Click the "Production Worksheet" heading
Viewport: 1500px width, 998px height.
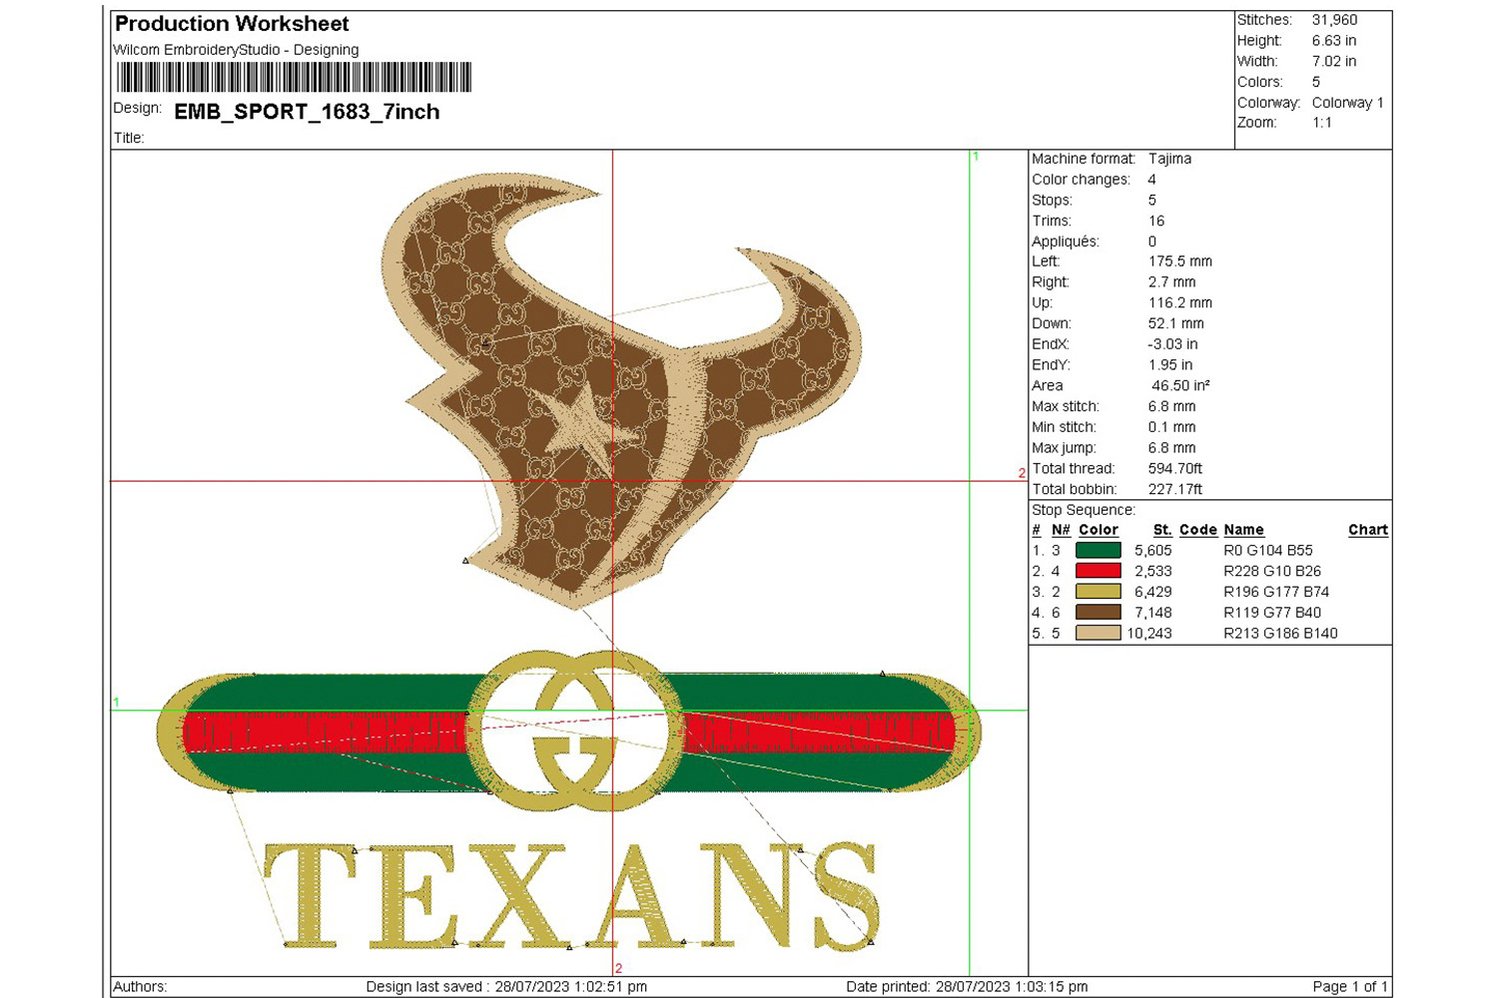coord(232,23)
